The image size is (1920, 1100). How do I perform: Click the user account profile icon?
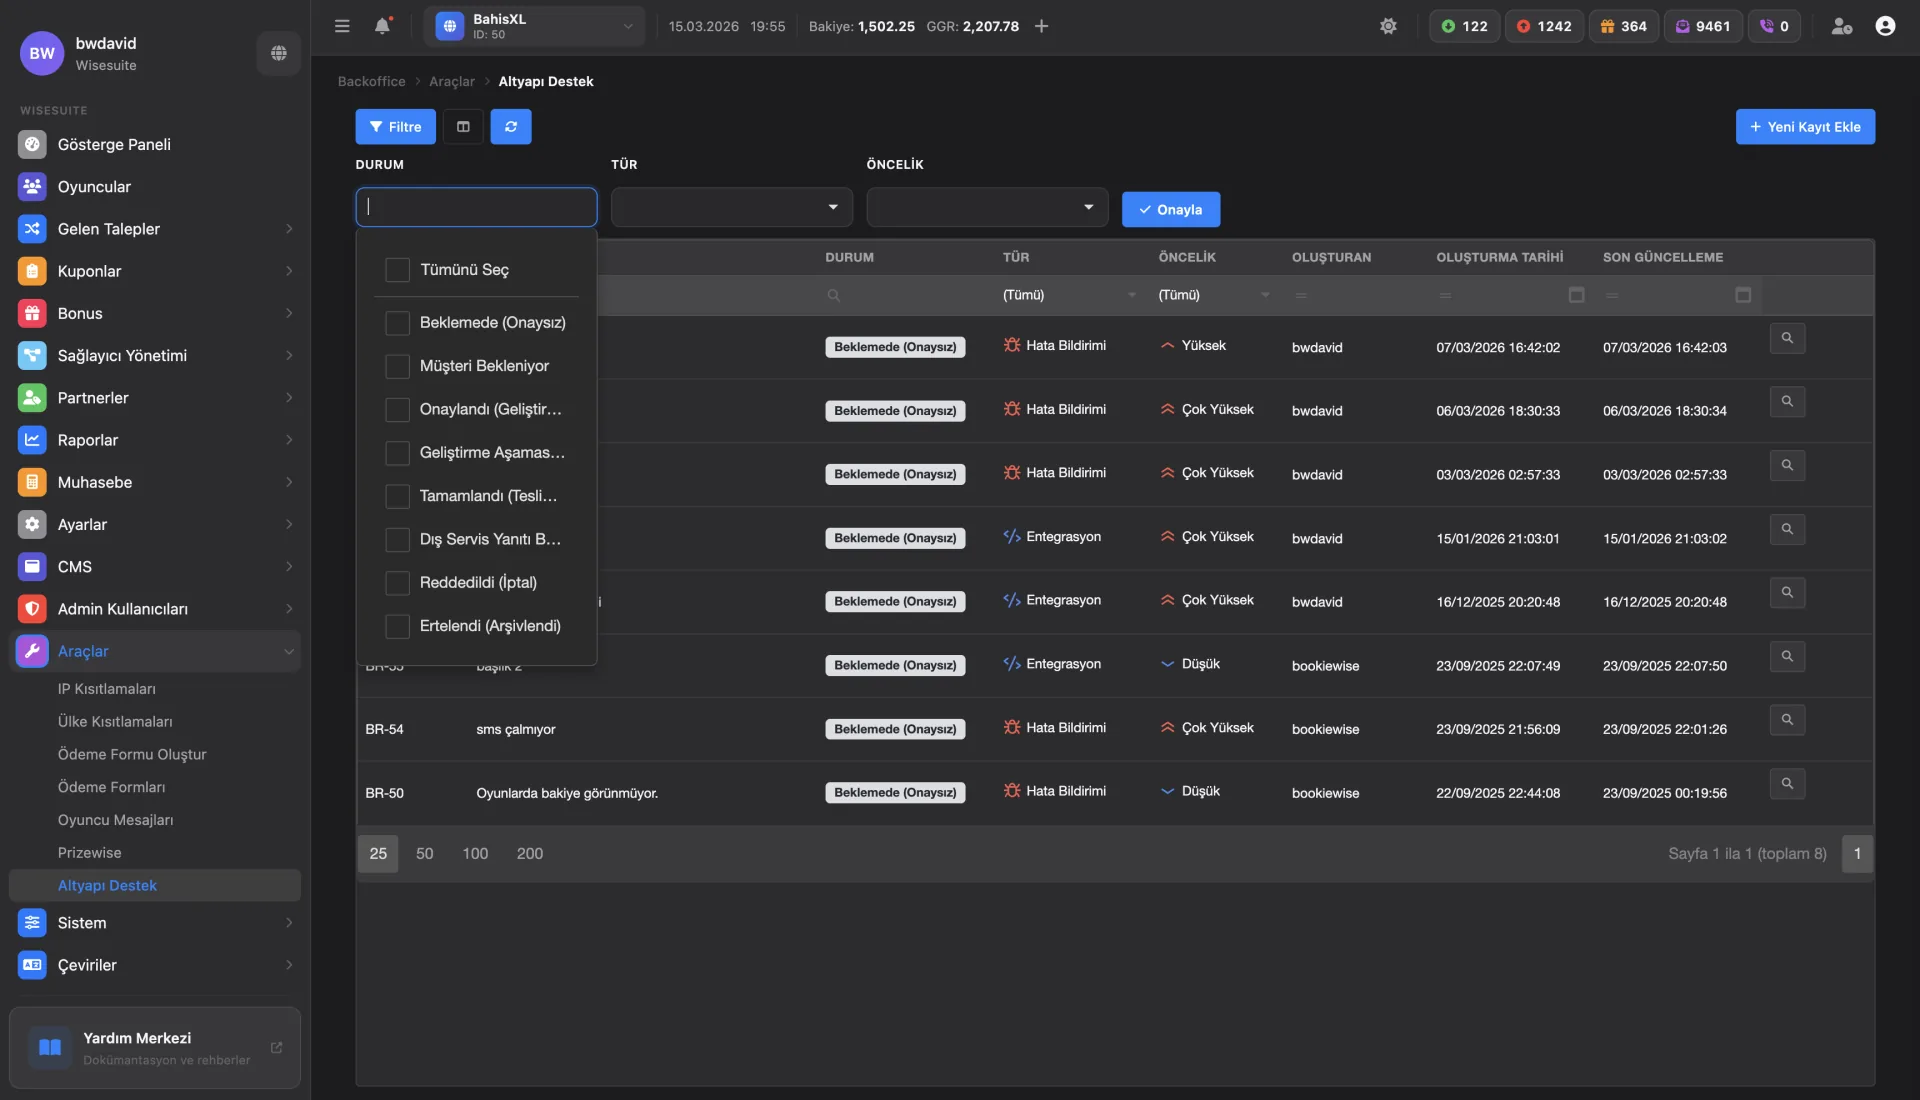(1885, 26)
